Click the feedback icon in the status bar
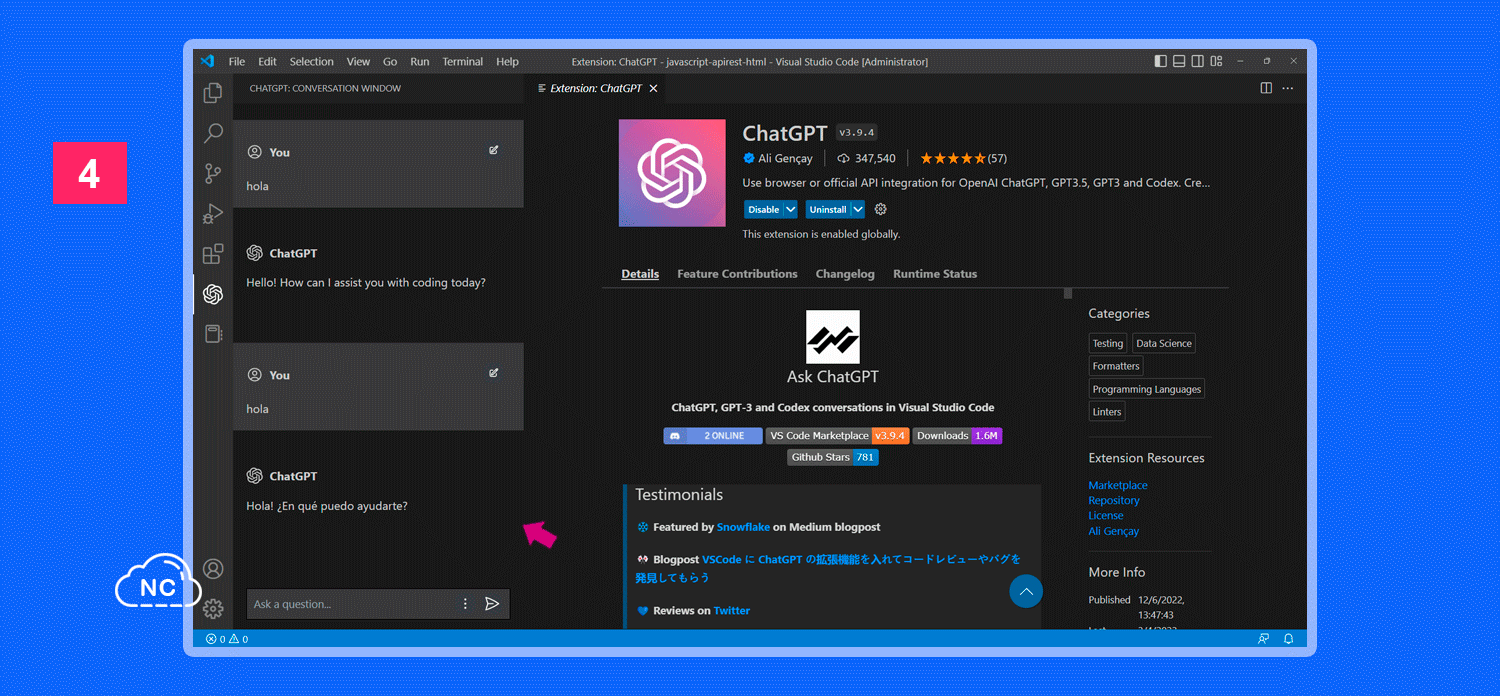This screenshot has height=696, width=1500. 1264,638
